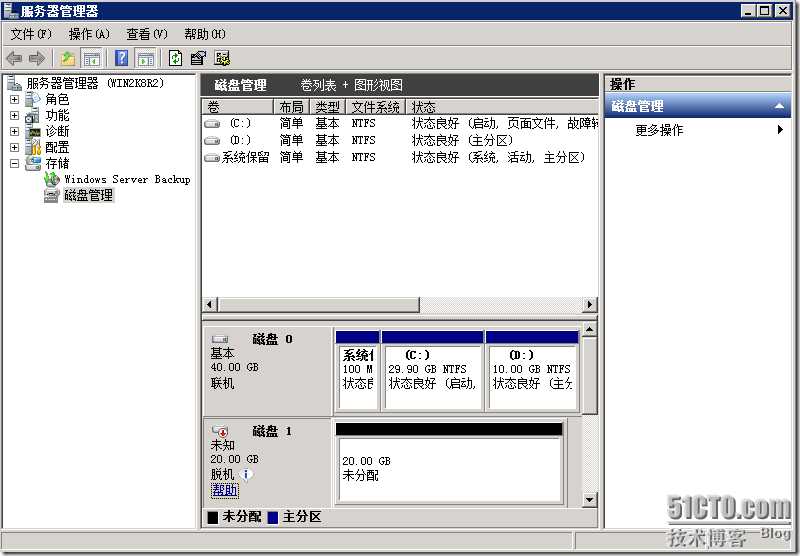
Task: Open the 操作(A) menu
Action: click(x=89, y=34)
